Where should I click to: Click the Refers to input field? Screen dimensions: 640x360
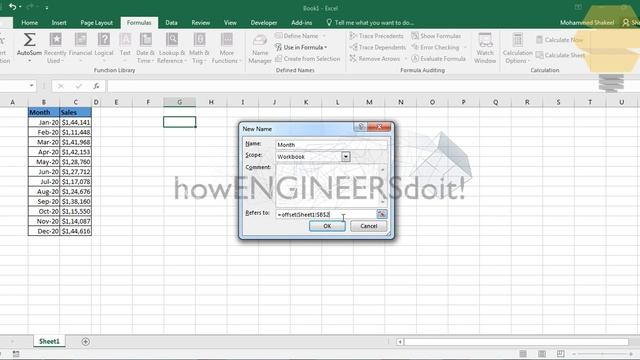[325, 214]
